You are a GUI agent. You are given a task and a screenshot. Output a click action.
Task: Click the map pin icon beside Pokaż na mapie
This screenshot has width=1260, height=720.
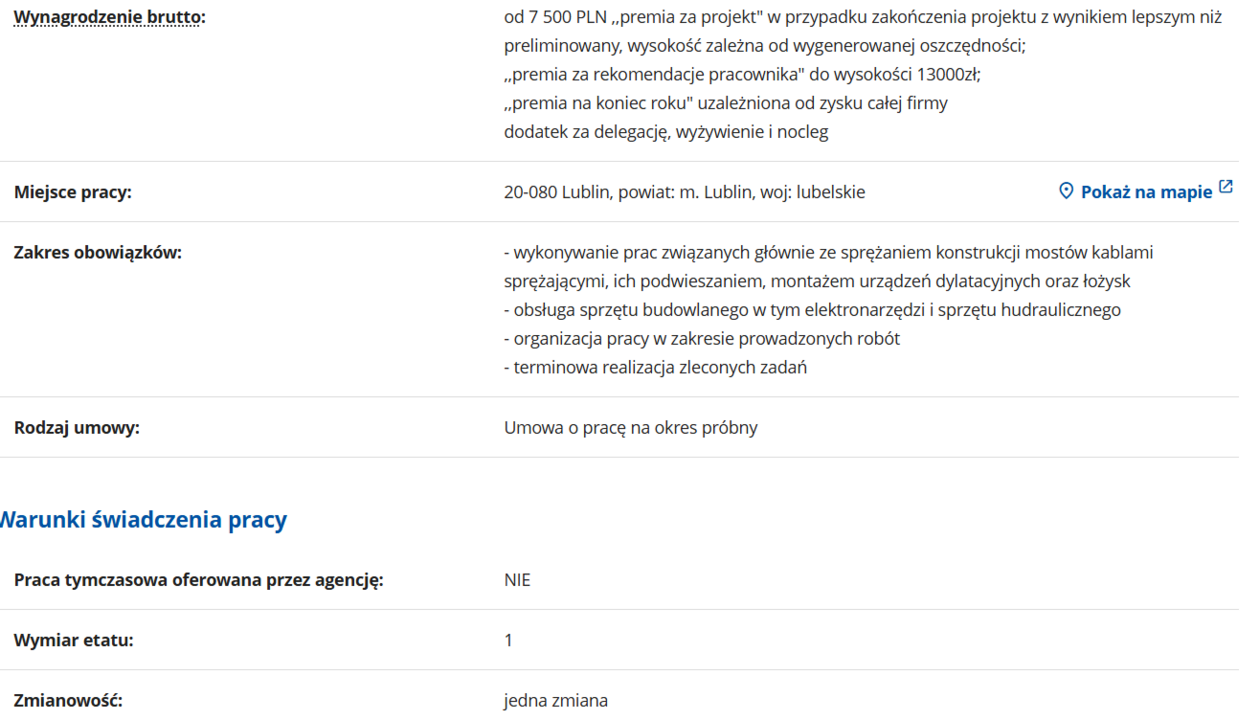tap(1066, 191)
